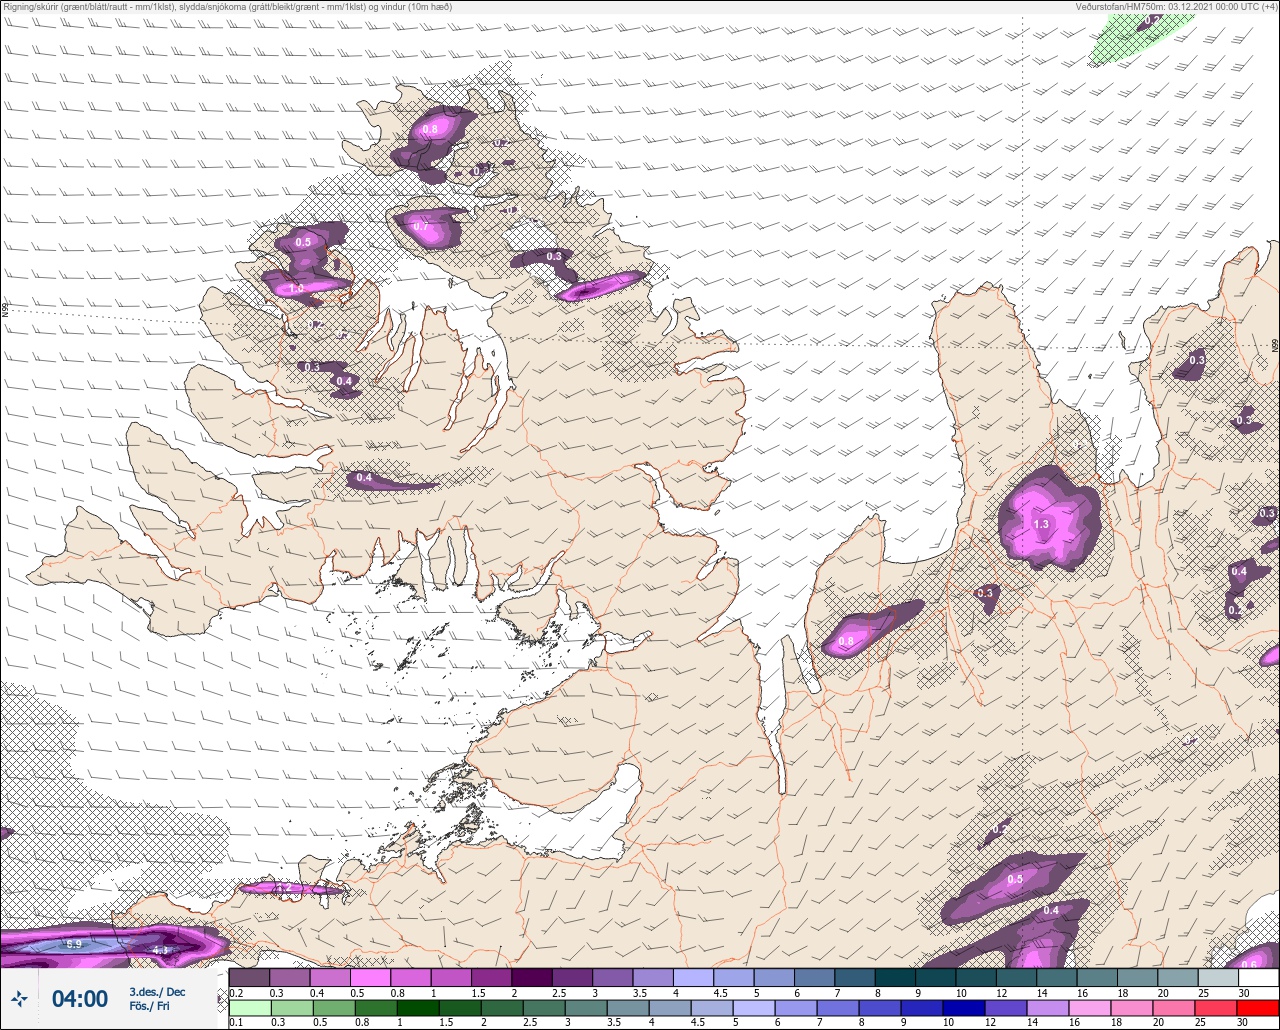
Task: Select the upper legend swatch between 0.5 and 0.8
Action: pos(370,977)
